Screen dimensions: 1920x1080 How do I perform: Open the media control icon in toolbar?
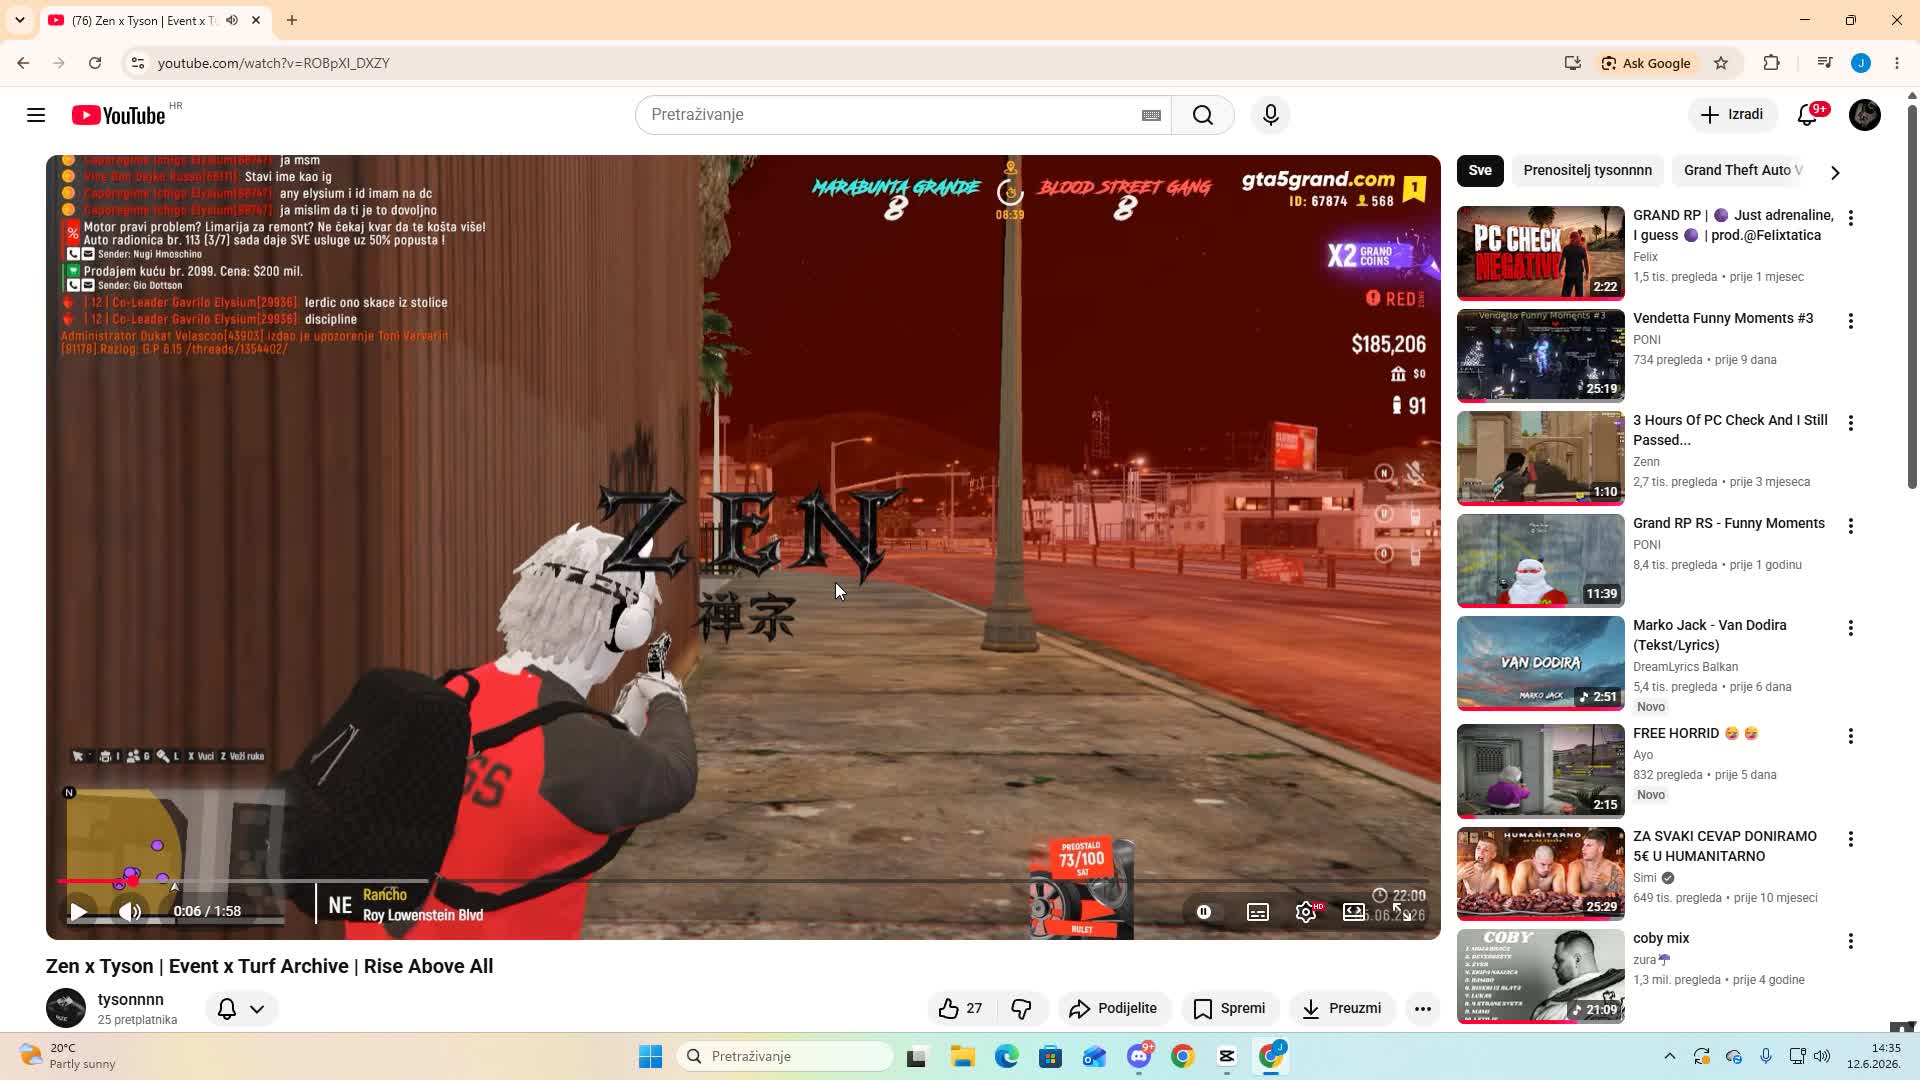[x=1824, y=63]
